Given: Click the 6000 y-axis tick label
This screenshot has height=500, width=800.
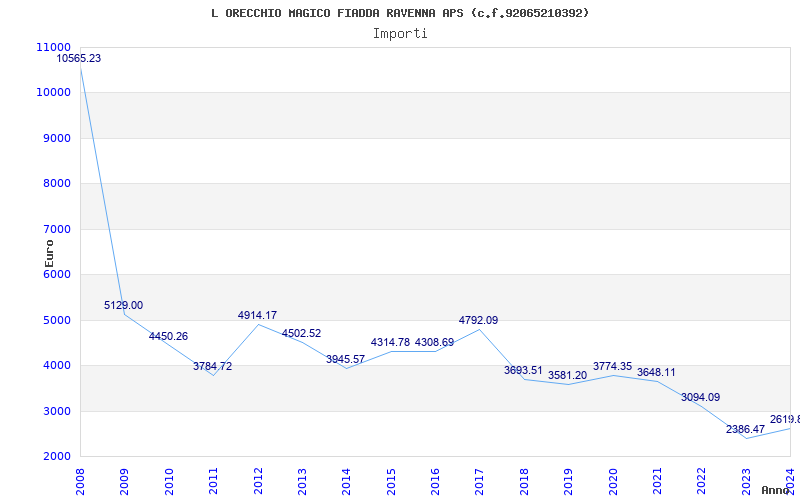Looking at the screenshot, I should (x=56, y=274).
